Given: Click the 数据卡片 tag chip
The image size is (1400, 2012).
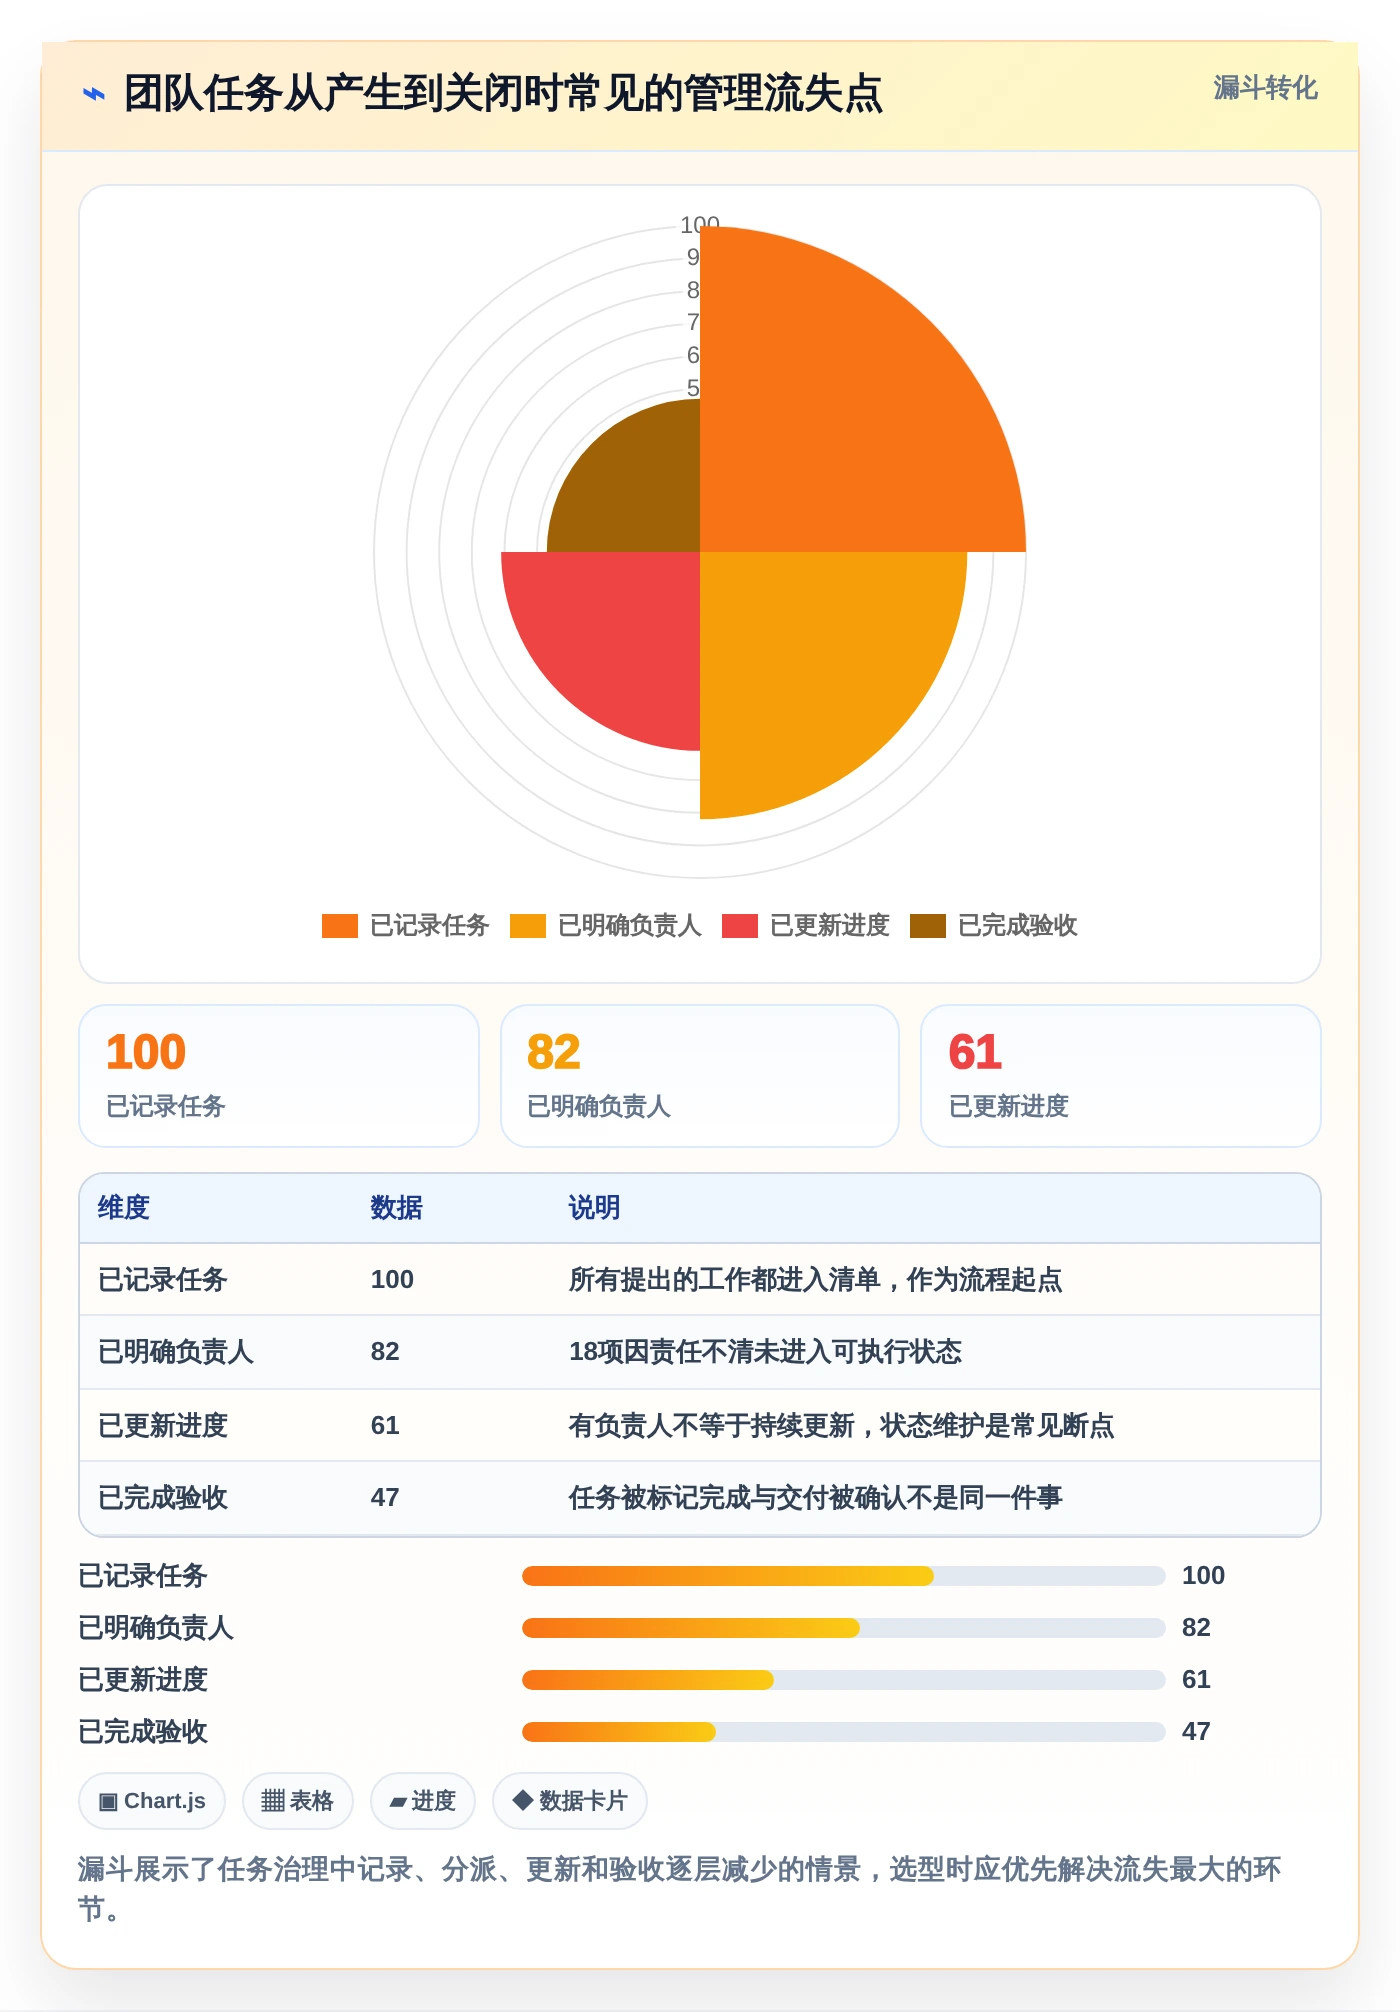Looking at the screenshot, I should pos(570,1801).
